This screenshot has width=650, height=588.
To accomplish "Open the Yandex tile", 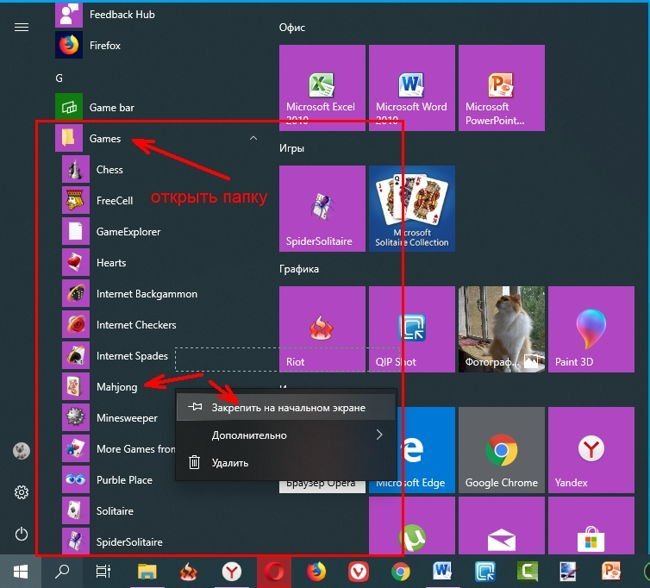I will pos(591,450).
